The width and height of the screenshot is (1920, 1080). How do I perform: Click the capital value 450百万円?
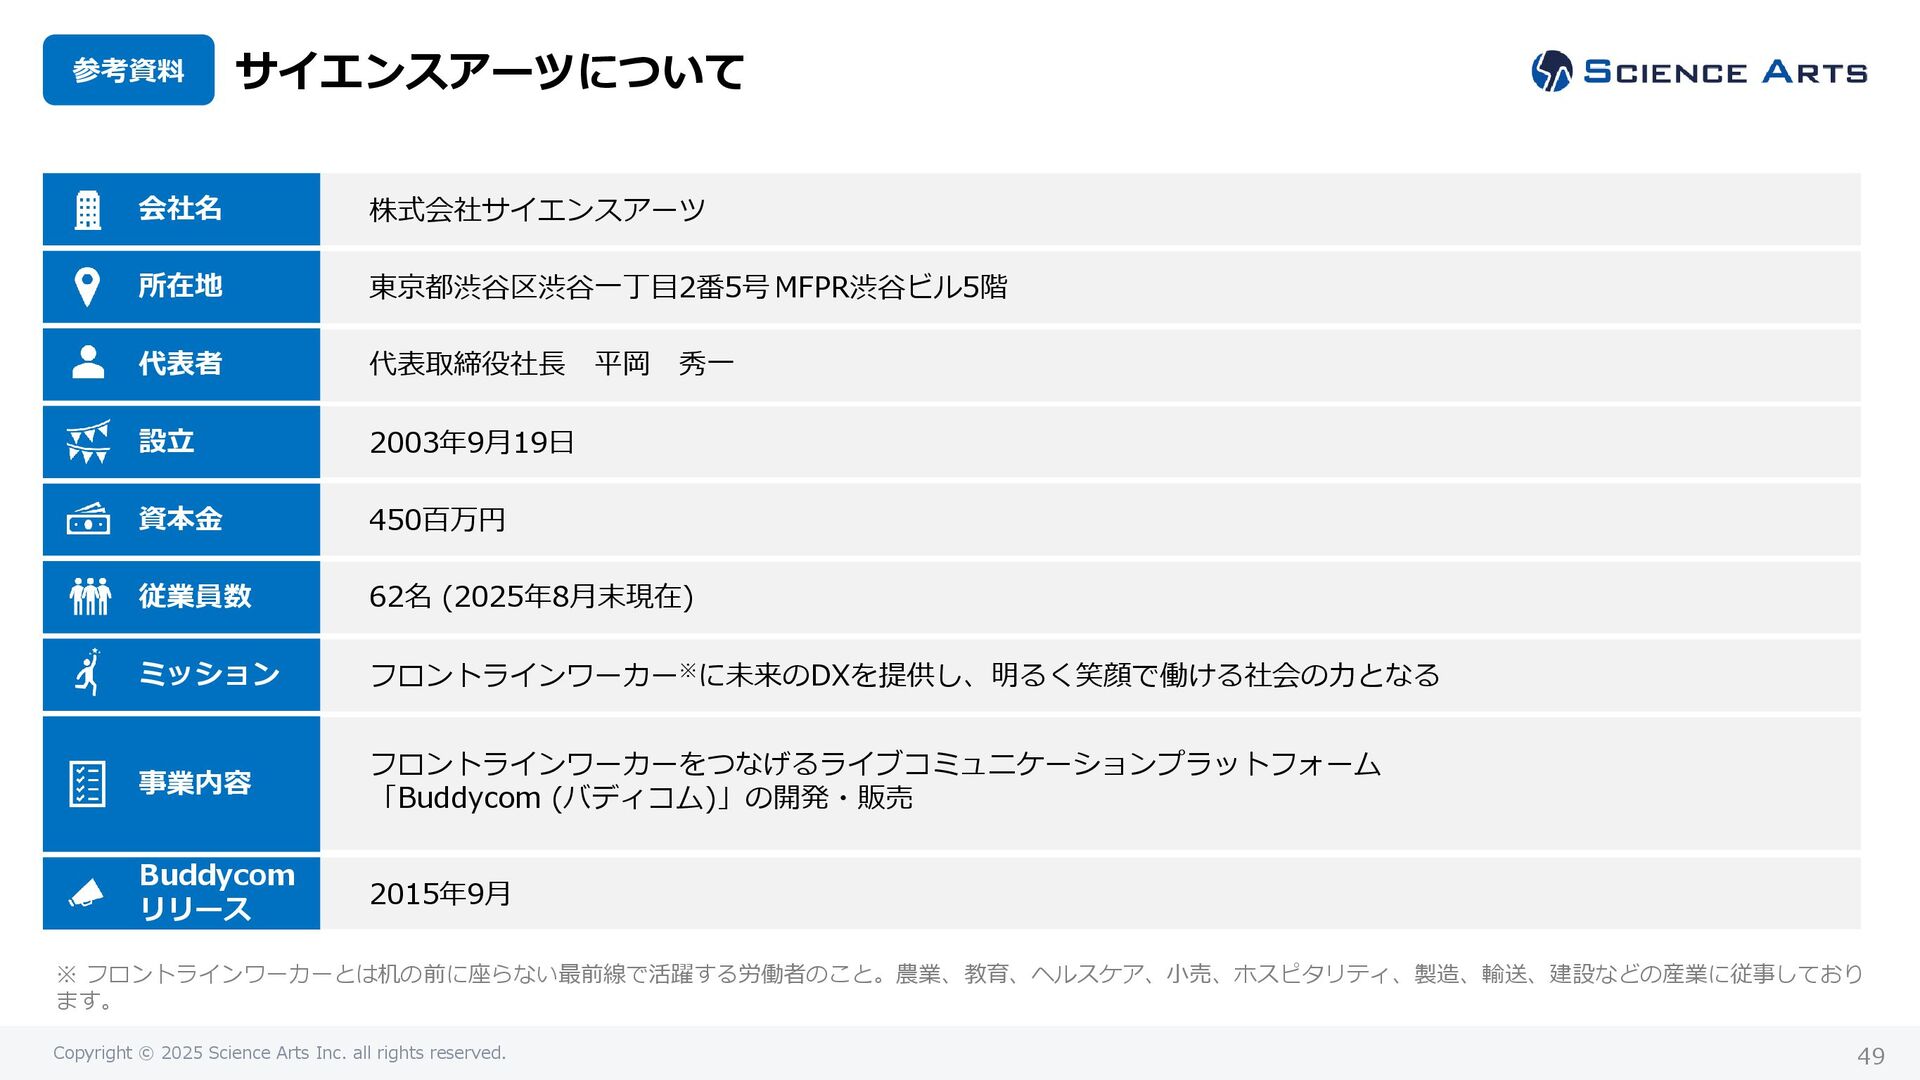437,520
